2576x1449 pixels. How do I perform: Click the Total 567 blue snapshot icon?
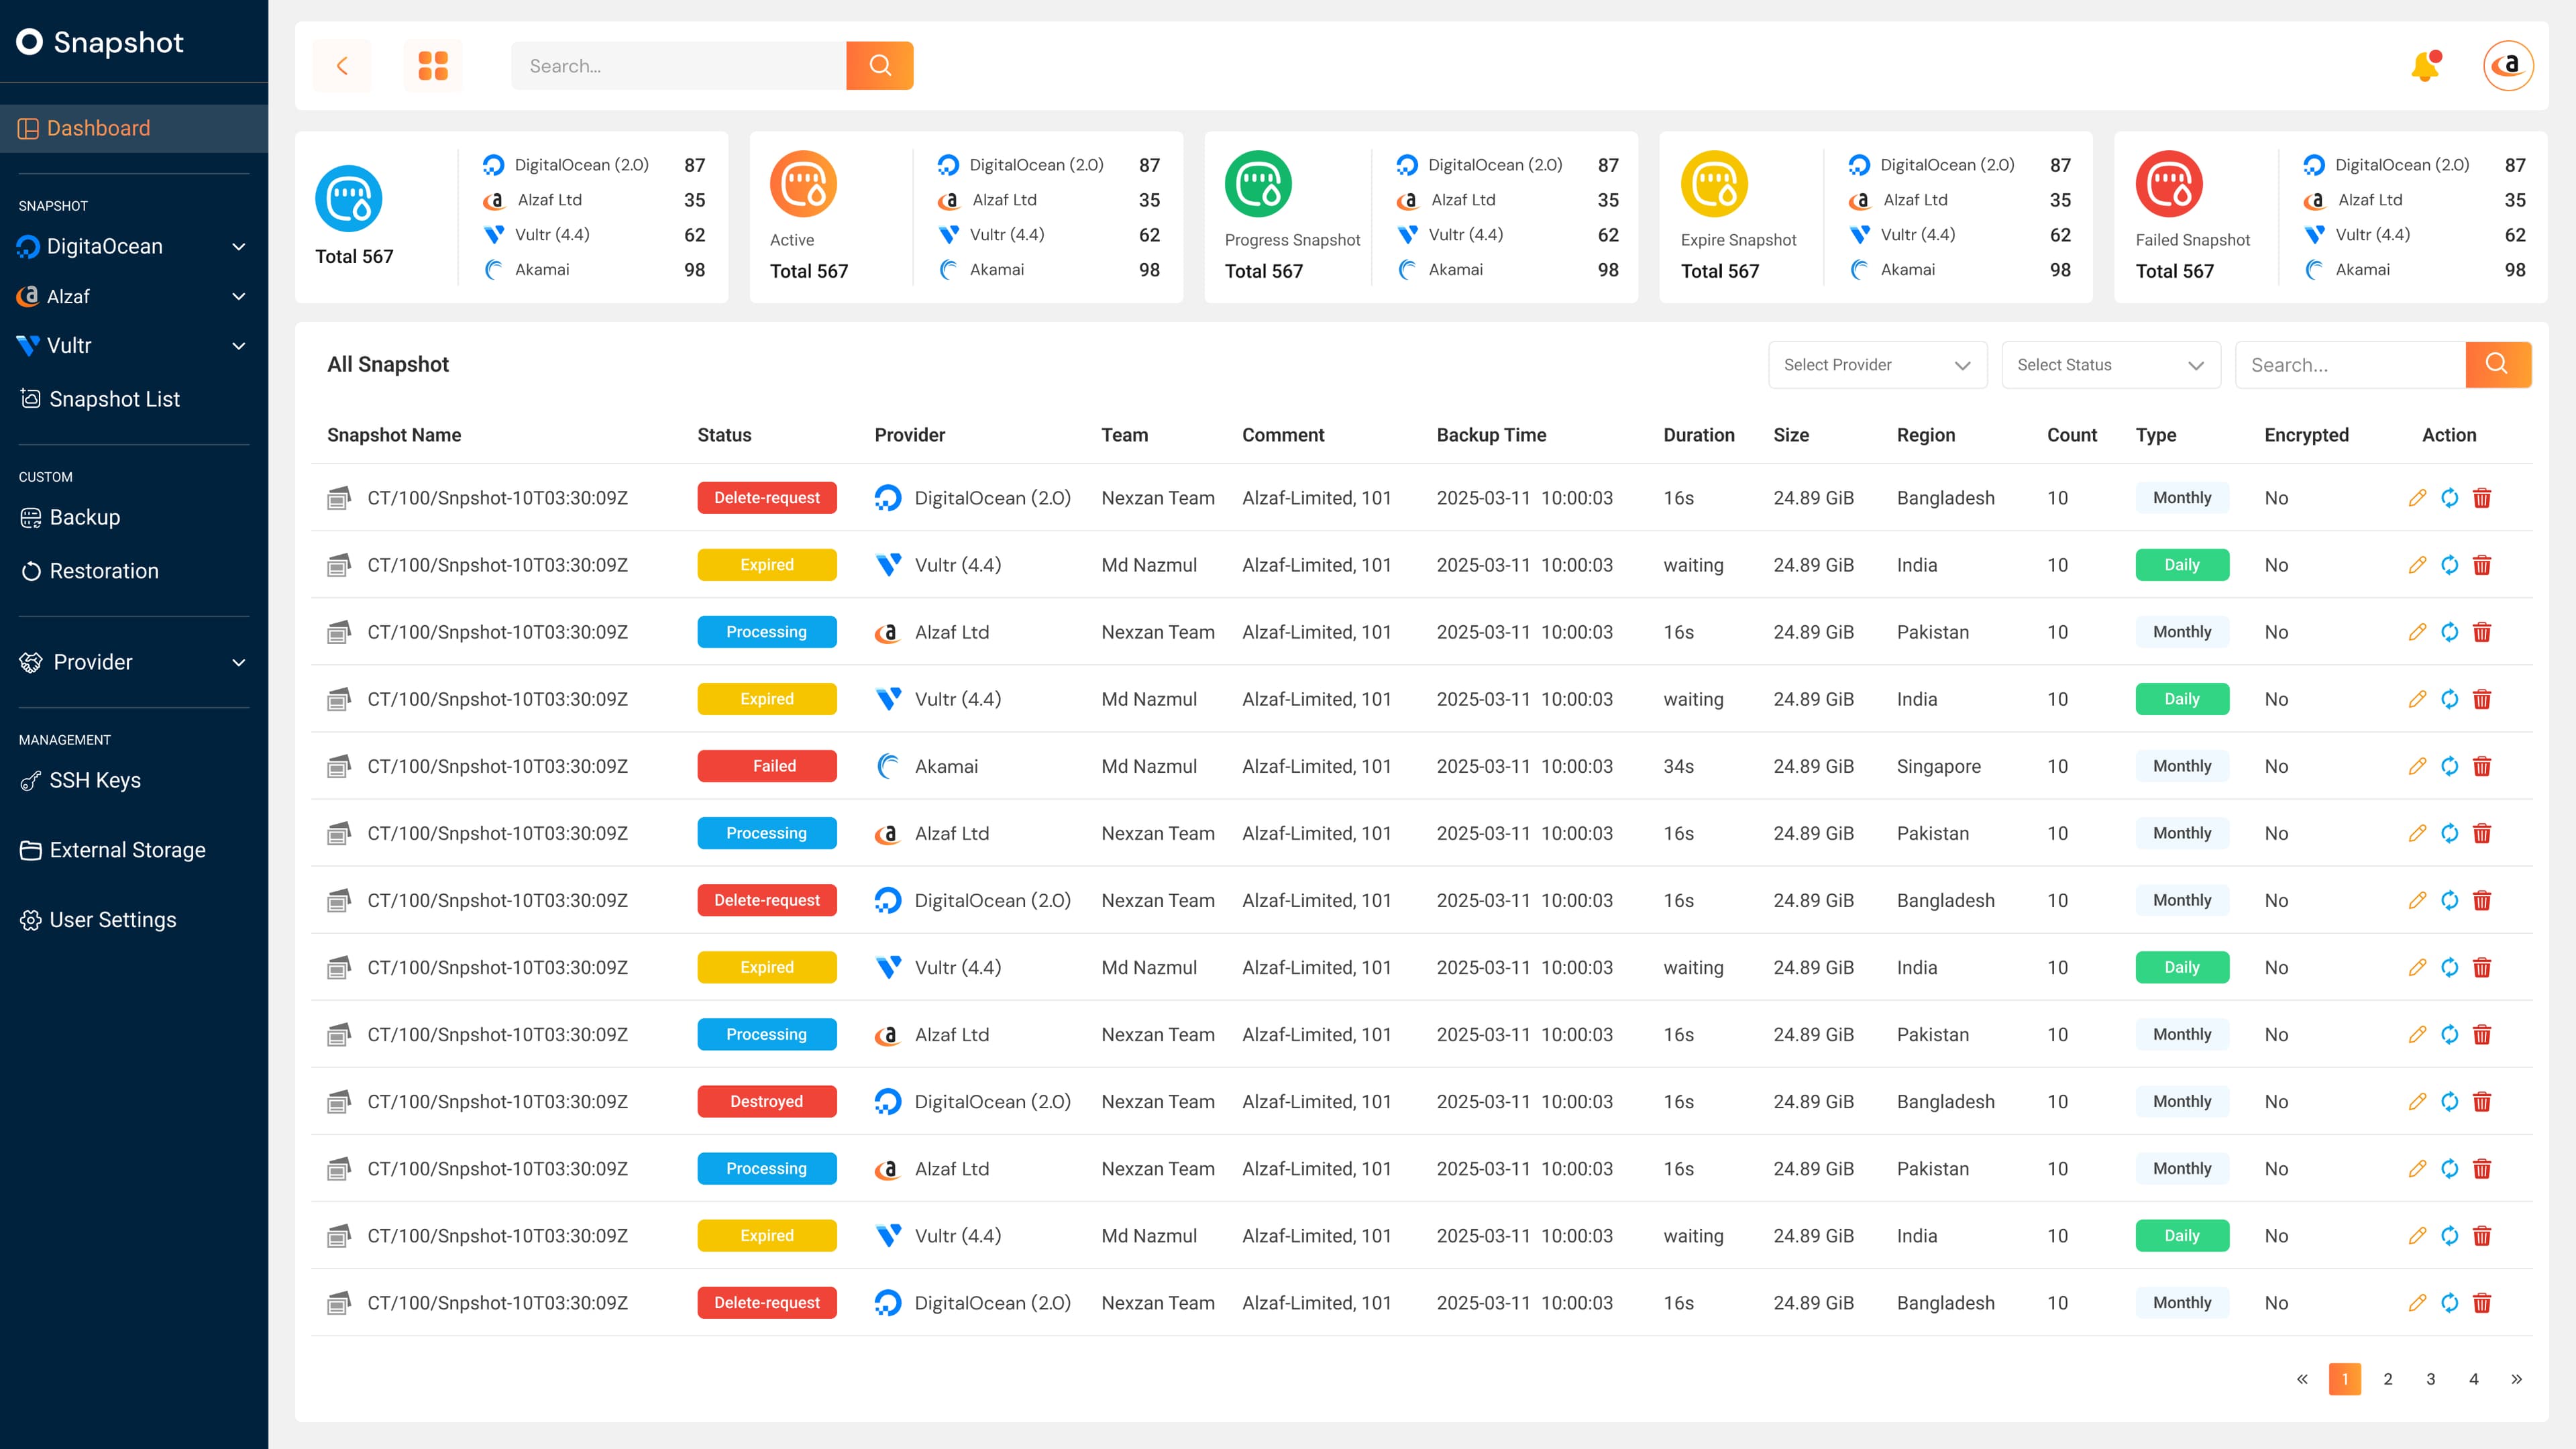click(x=348, y=199)
